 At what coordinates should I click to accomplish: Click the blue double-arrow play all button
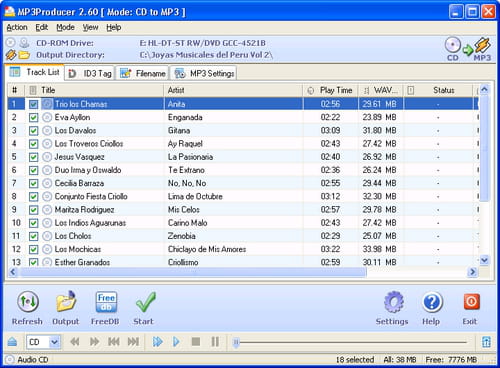pos(157,342)
